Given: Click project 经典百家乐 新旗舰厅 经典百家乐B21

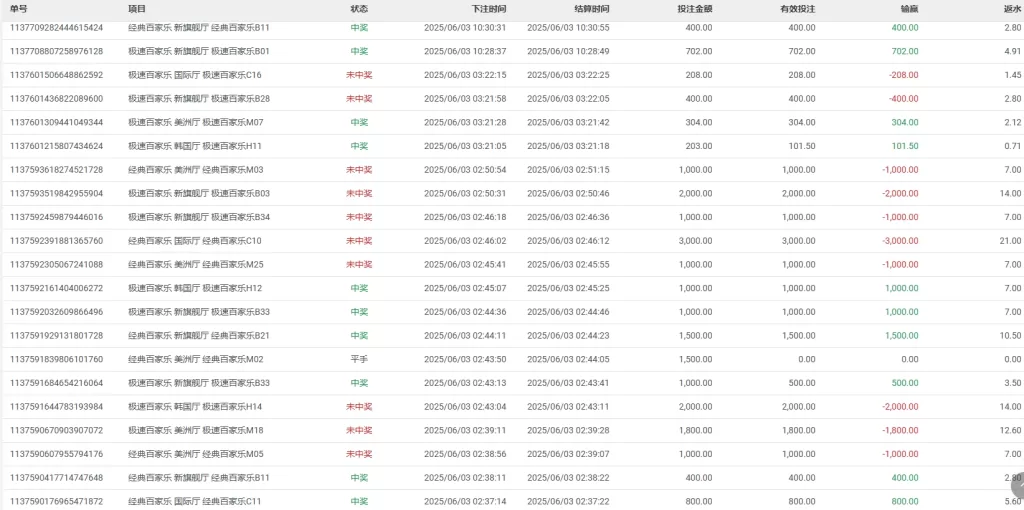Looking at the screenshot, I should [199, 336].
